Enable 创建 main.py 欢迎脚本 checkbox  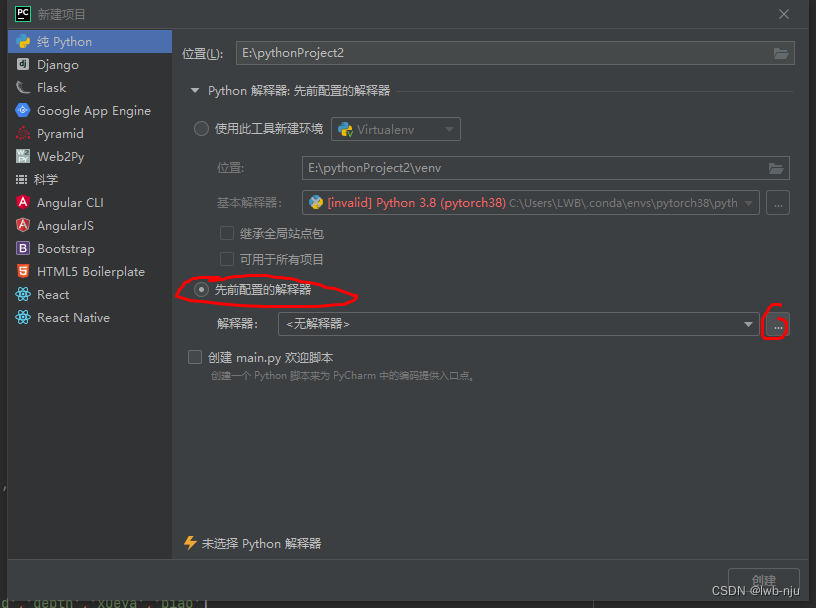[x=195, y=357]
